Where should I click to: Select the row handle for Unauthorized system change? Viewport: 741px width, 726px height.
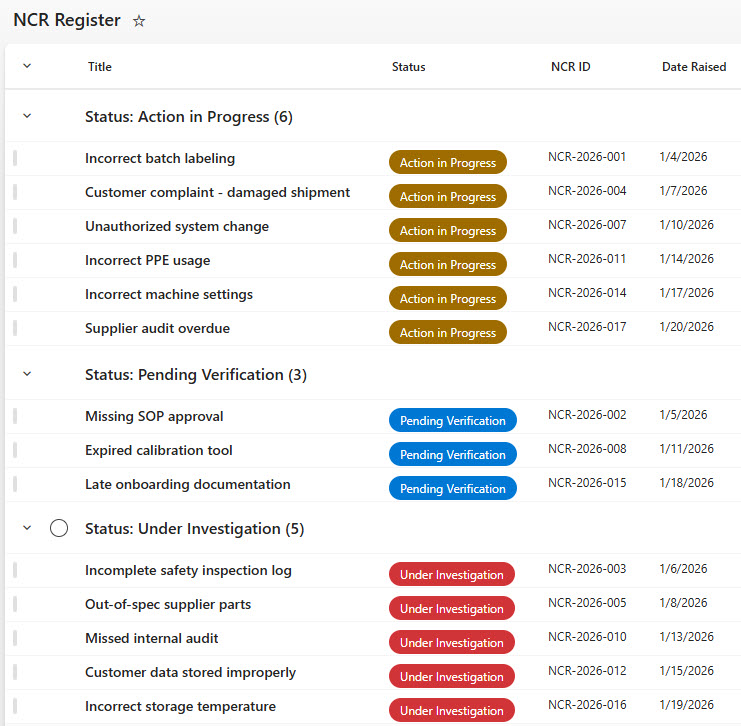[x=15, y=226]
